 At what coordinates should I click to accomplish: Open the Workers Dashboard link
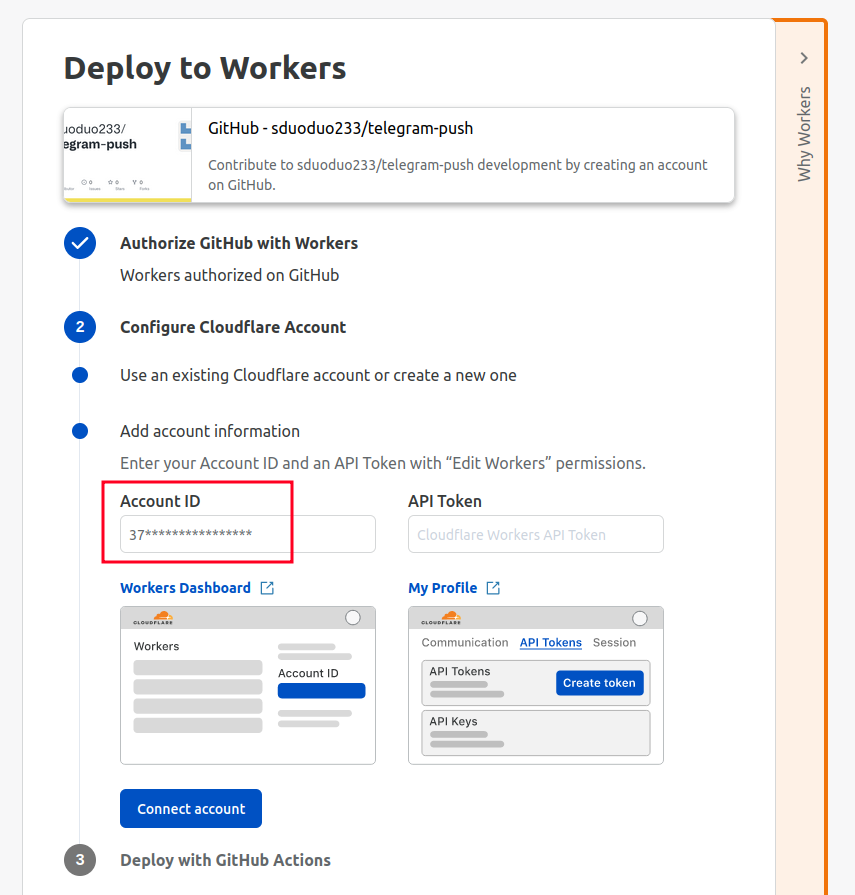[185, 588]
